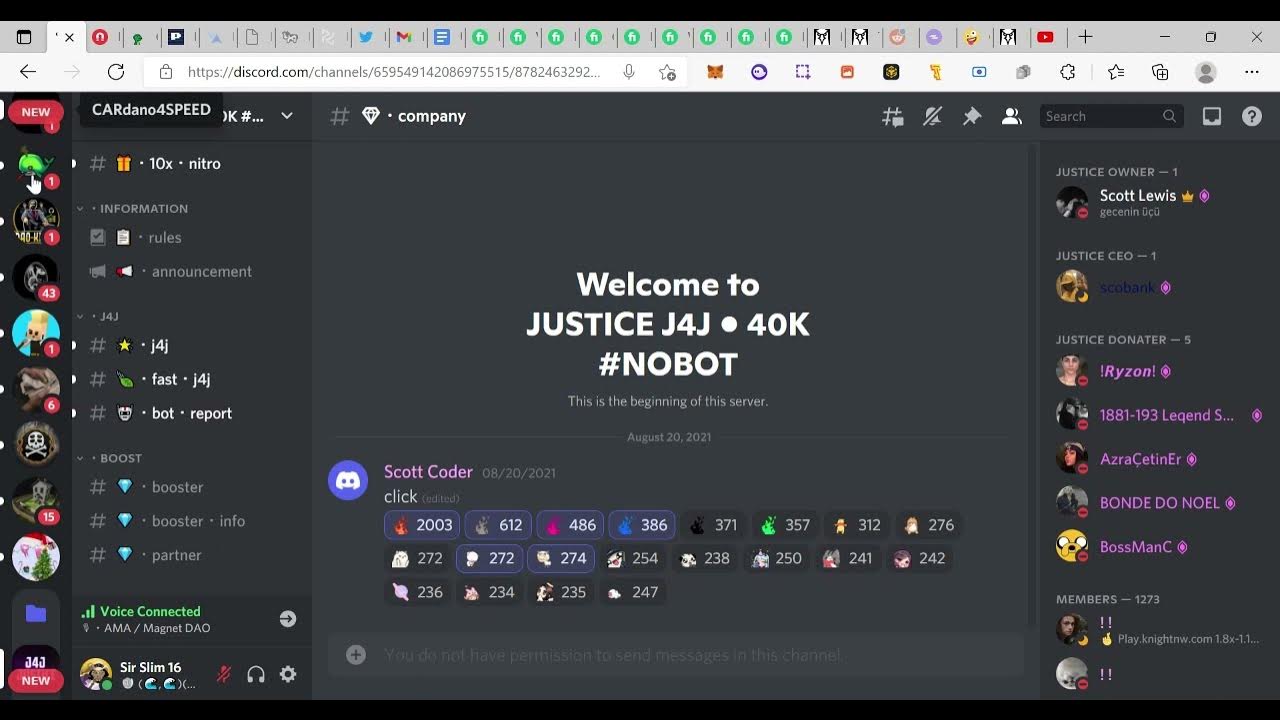Toggle the 357 reaction
The image size is (1280, 720).
pos(786,525)
